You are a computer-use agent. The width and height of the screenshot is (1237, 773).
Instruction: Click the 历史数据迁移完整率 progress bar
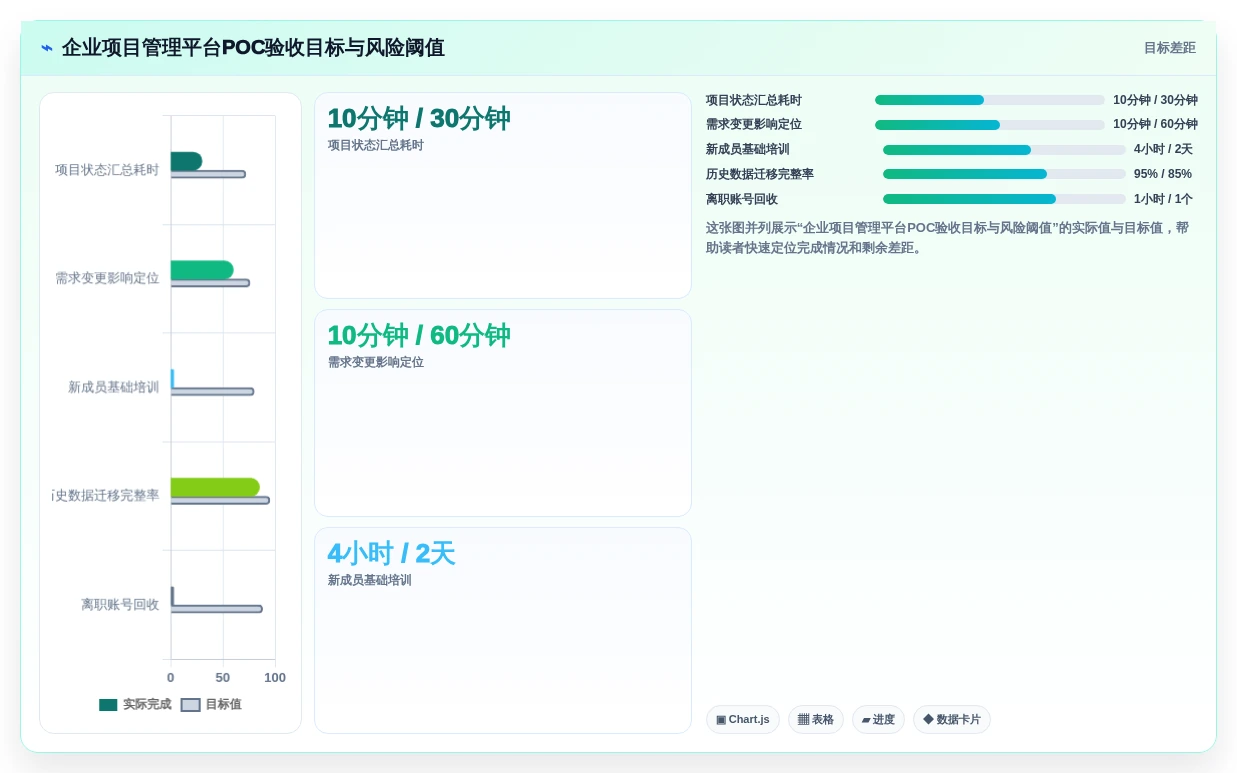pos(1004,174)
